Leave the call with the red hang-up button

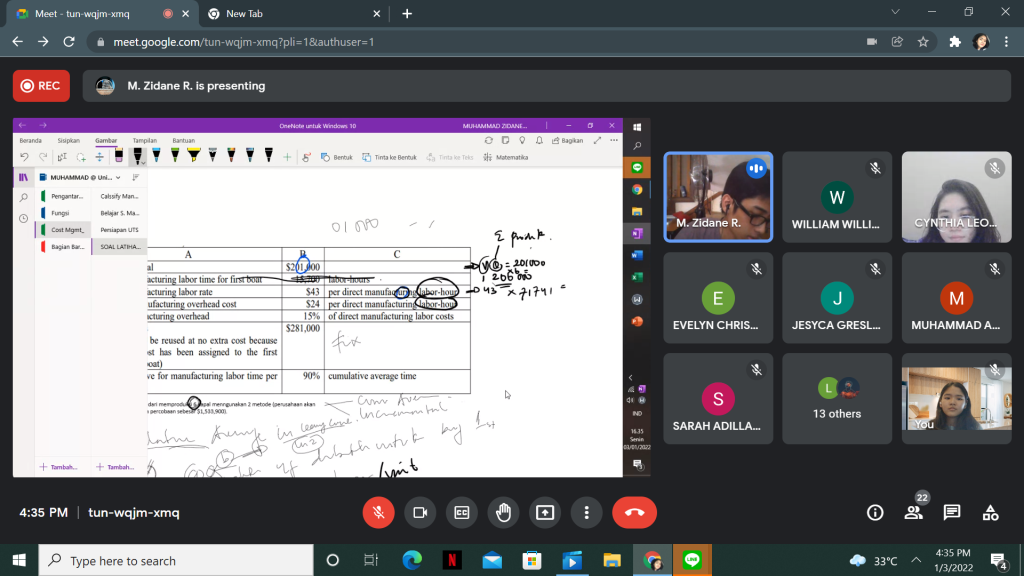(x=634, y=512)
